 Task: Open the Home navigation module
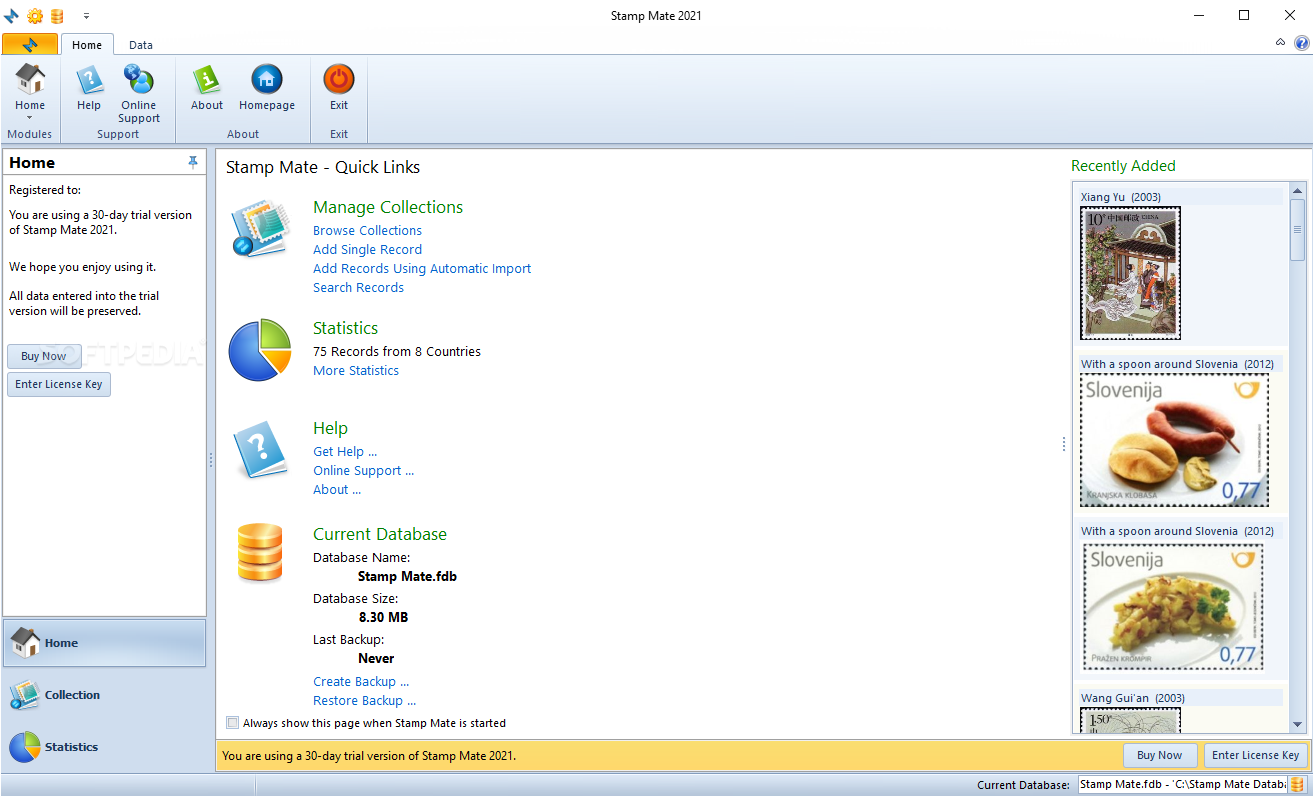(x=105, y=643)
